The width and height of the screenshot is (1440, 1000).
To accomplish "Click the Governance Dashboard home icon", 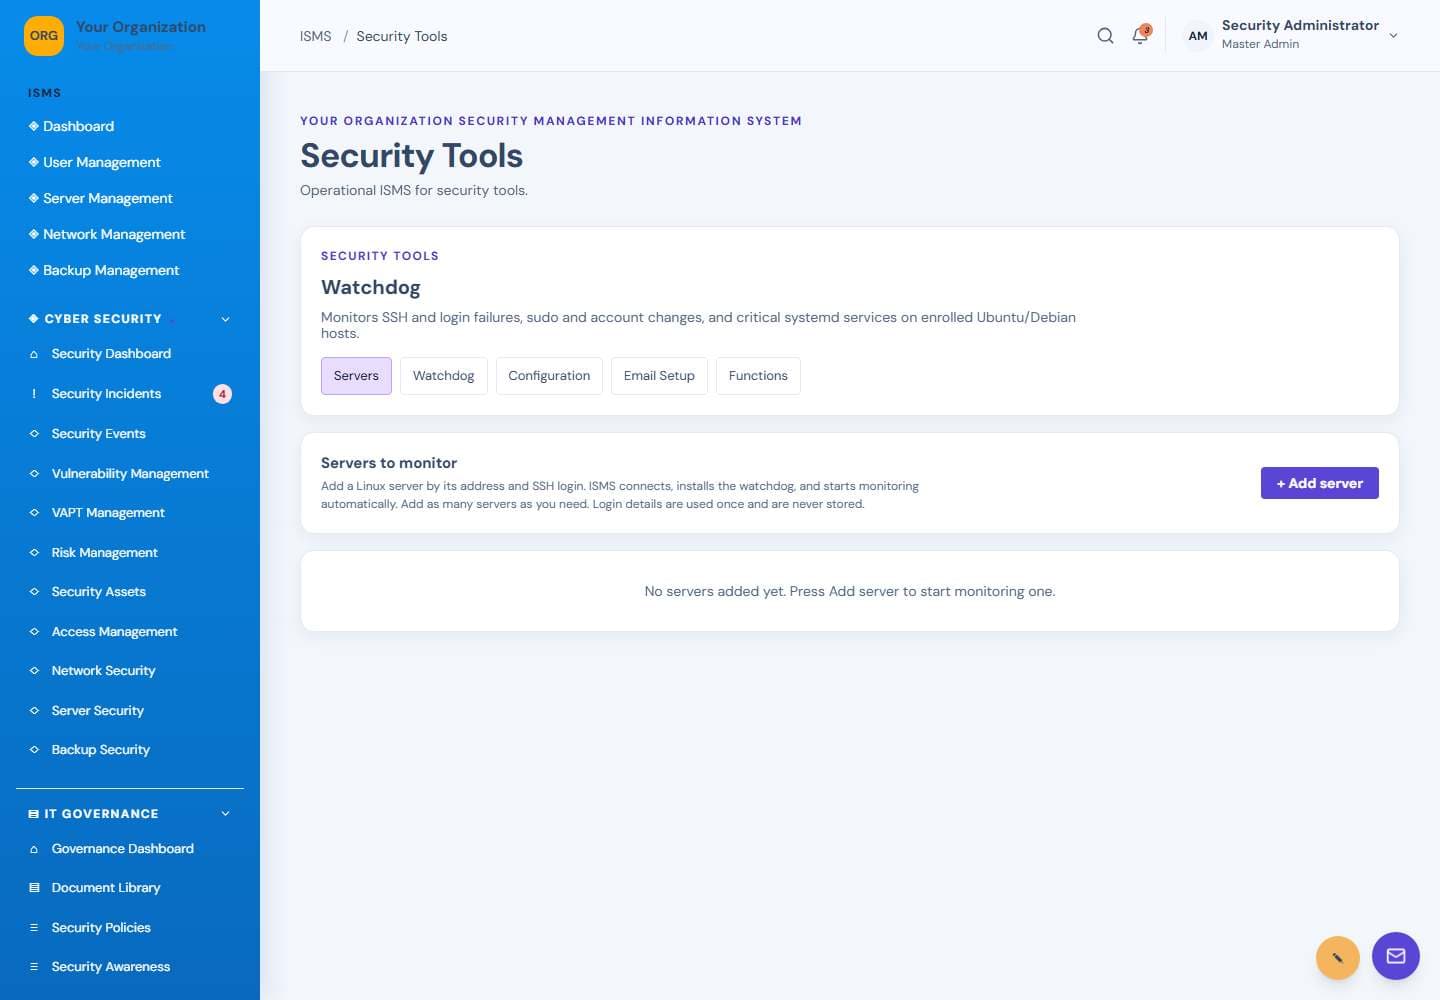I will [34, 849].
